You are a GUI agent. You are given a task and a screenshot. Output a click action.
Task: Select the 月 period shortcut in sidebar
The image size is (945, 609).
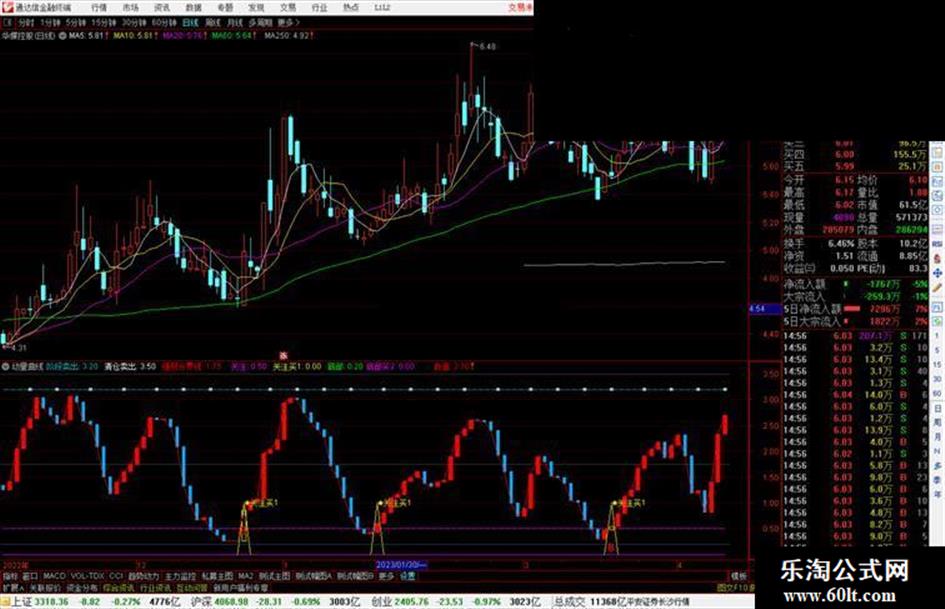(x=938, y=437)
